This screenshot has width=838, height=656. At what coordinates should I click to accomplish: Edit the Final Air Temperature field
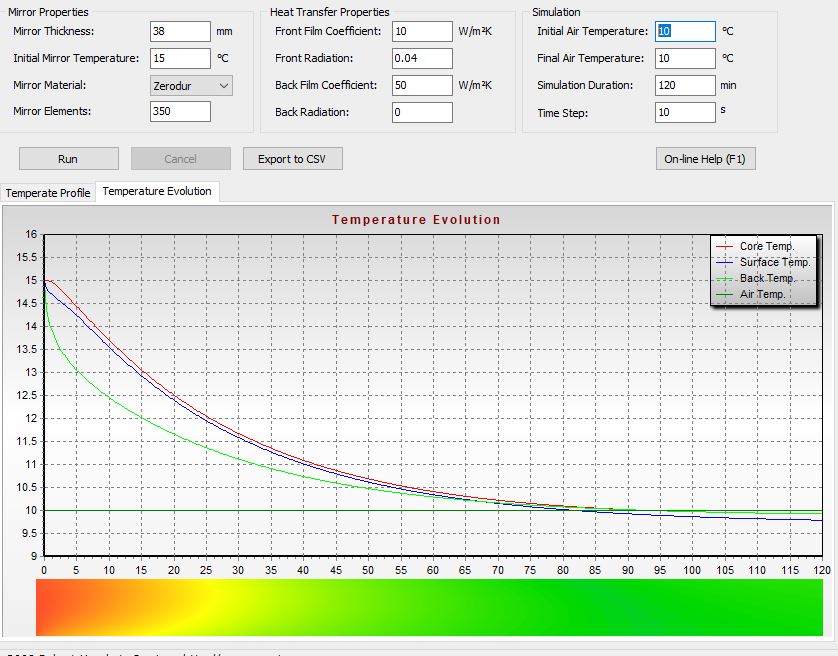pyautogui.click(x=685, y=59)
